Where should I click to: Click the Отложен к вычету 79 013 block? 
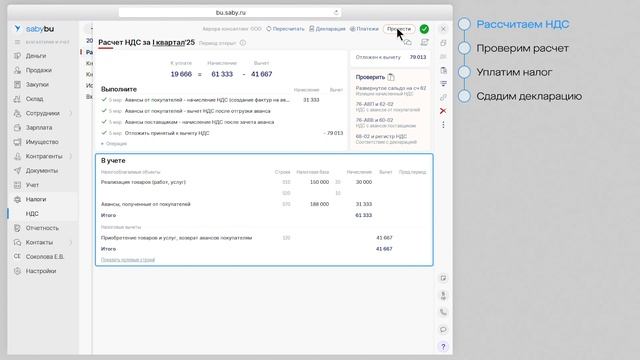coord(391,58)
